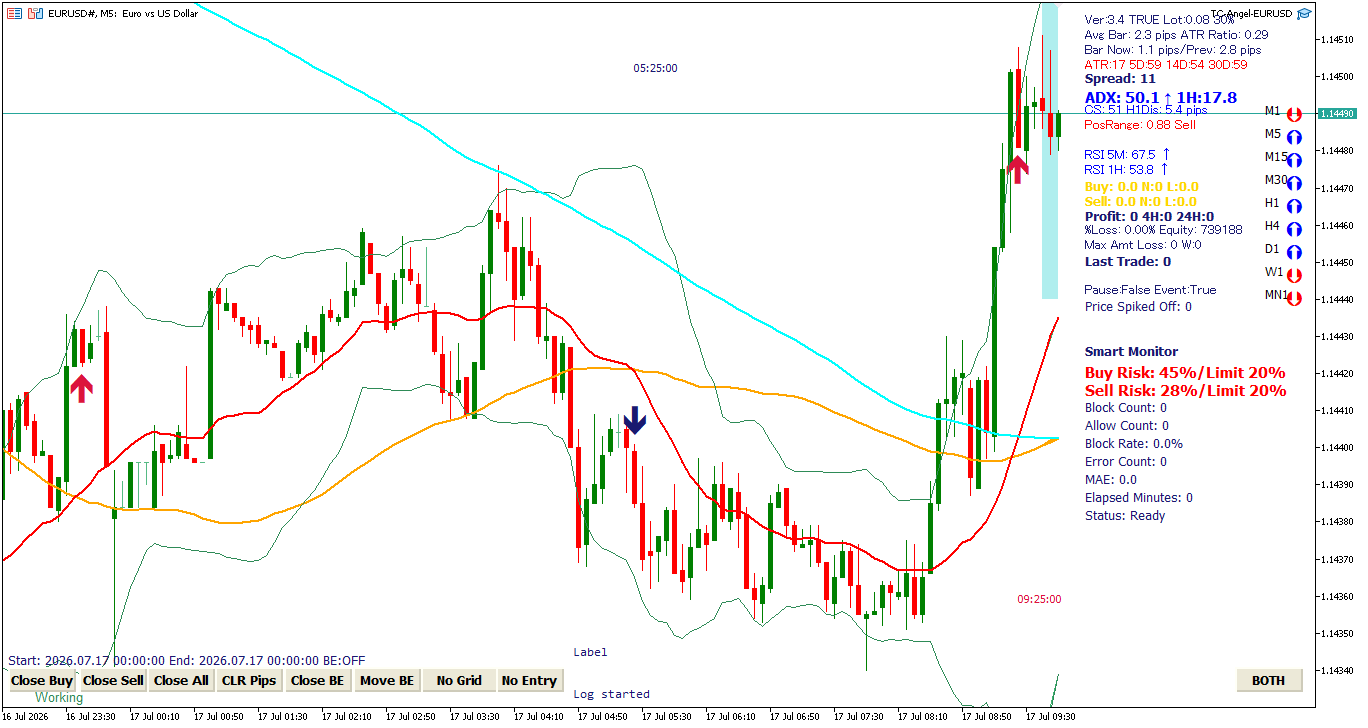The height and width of the screenshot is (728, 1368).
Task: Click the Smart Monitor heading
Action: tap(1131, 352)
